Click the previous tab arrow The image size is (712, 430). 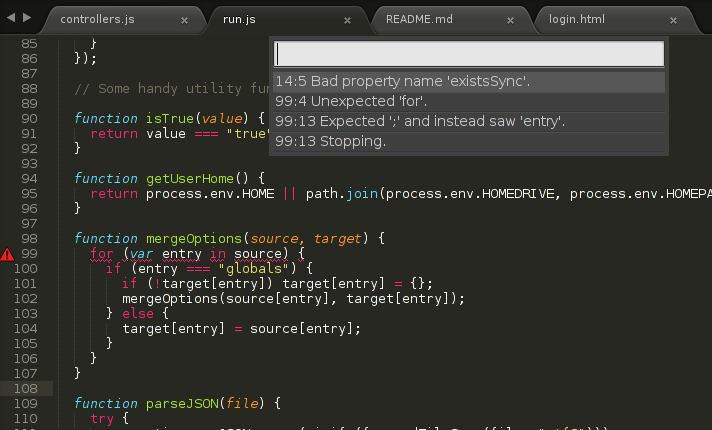point(11,18)
